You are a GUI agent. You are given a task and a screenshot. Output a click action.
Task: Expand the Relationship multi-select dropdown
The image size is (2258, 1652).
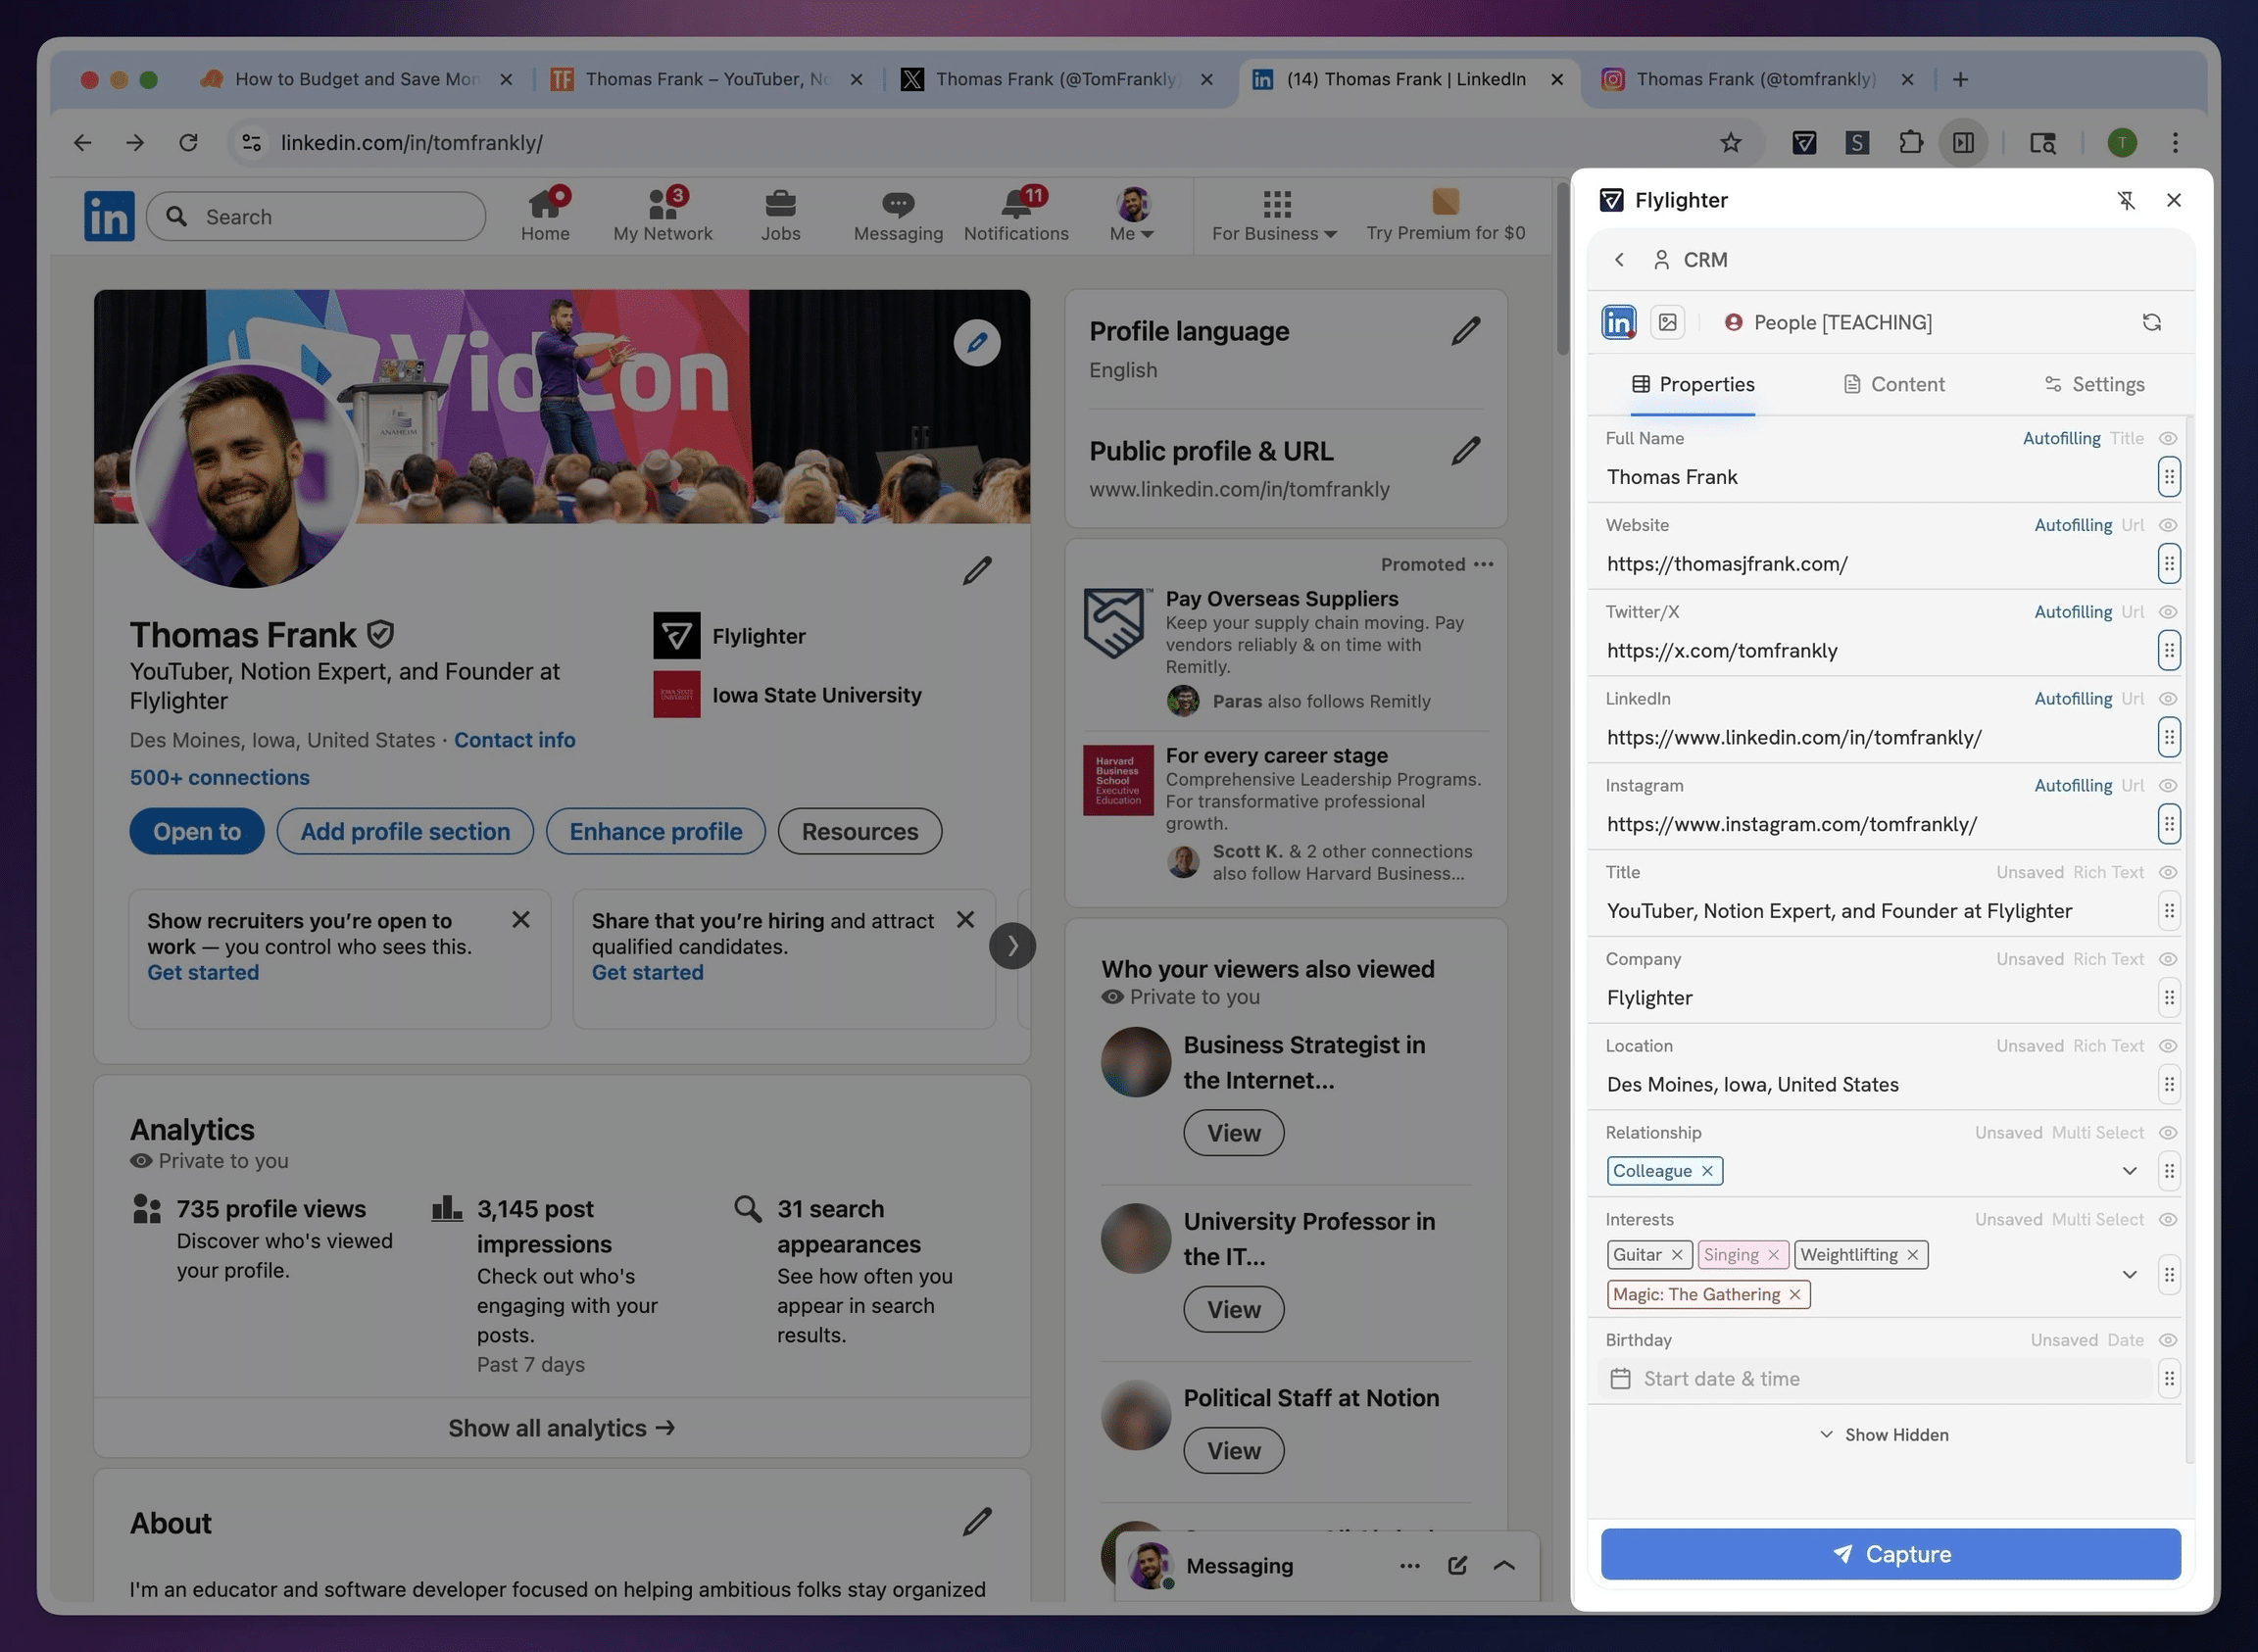(x=2129, y=1171)
